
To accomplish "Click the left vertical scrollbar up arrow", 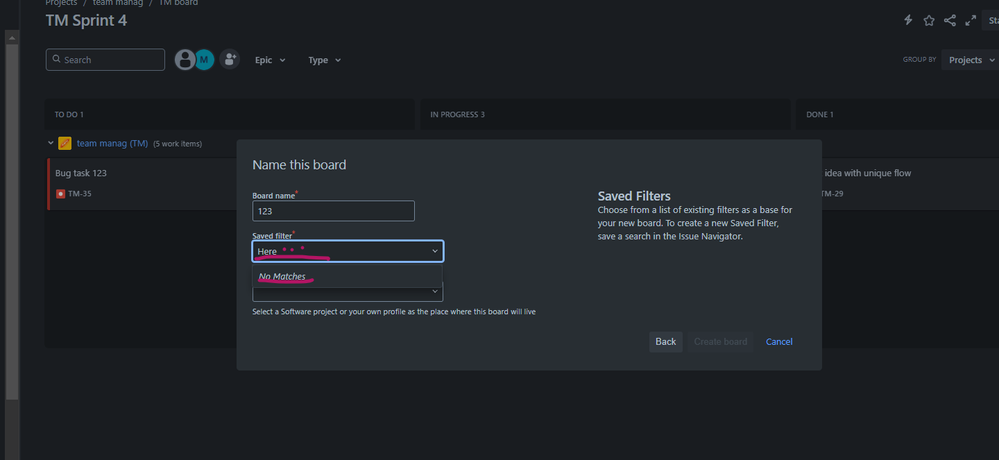I will point(11,38).
